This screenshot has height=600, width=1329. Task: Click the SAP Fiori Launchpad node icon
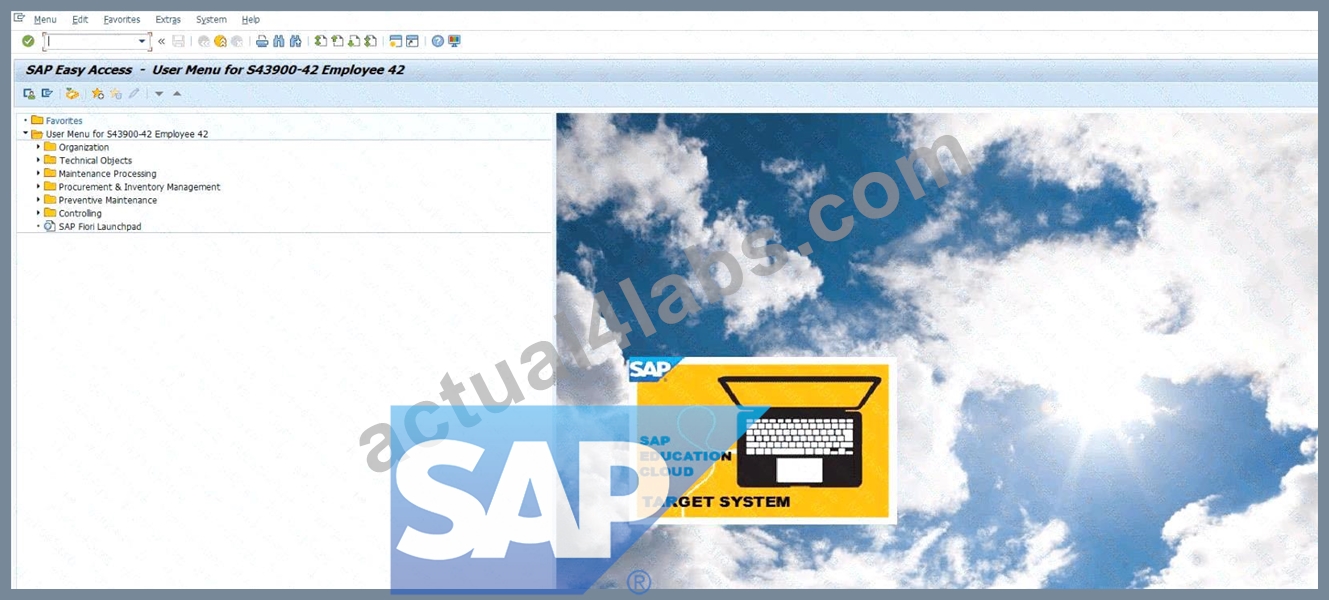51,227
